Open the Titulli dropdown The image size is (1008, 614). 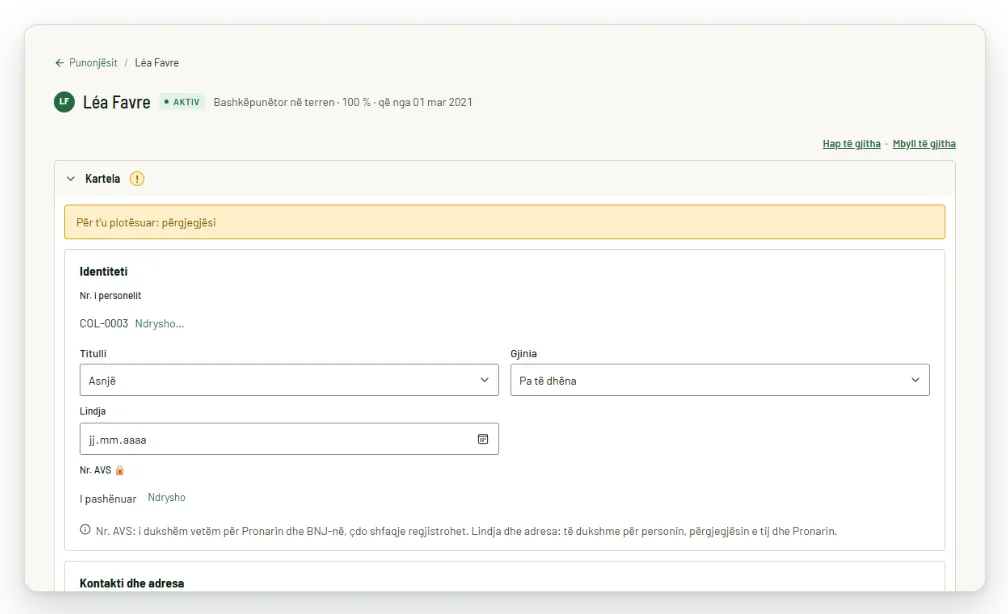pos(289,380)
